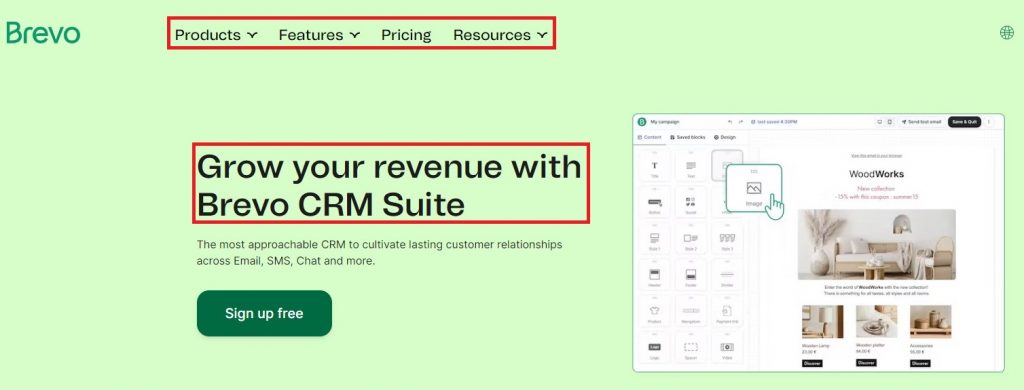Switch to mobile preview icon
Image resolution: width=1024 pixels, height=390 pixels.
coord(889,122)
